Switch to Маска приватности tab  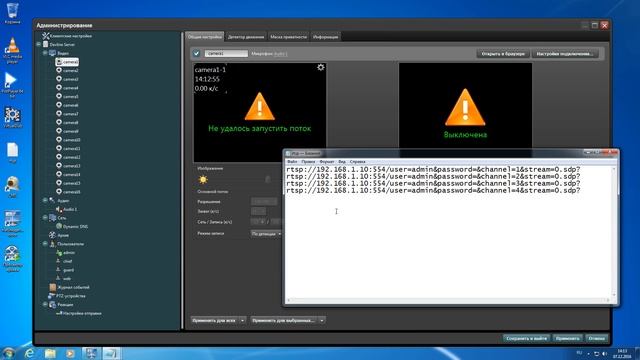(x=288, y=37)
